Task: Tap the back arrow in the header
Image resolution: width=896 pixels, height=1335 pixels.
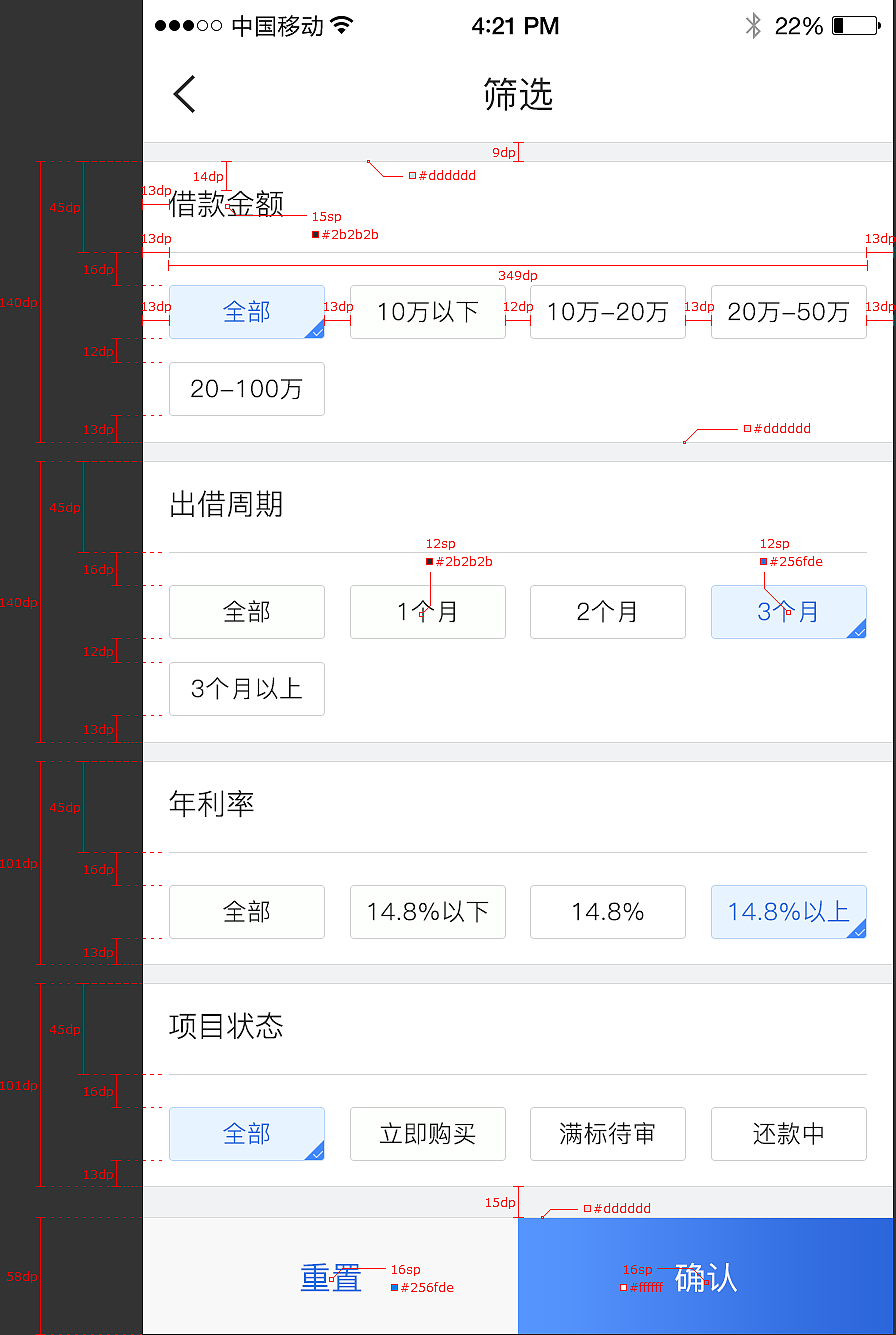Action: click(184, 93)
